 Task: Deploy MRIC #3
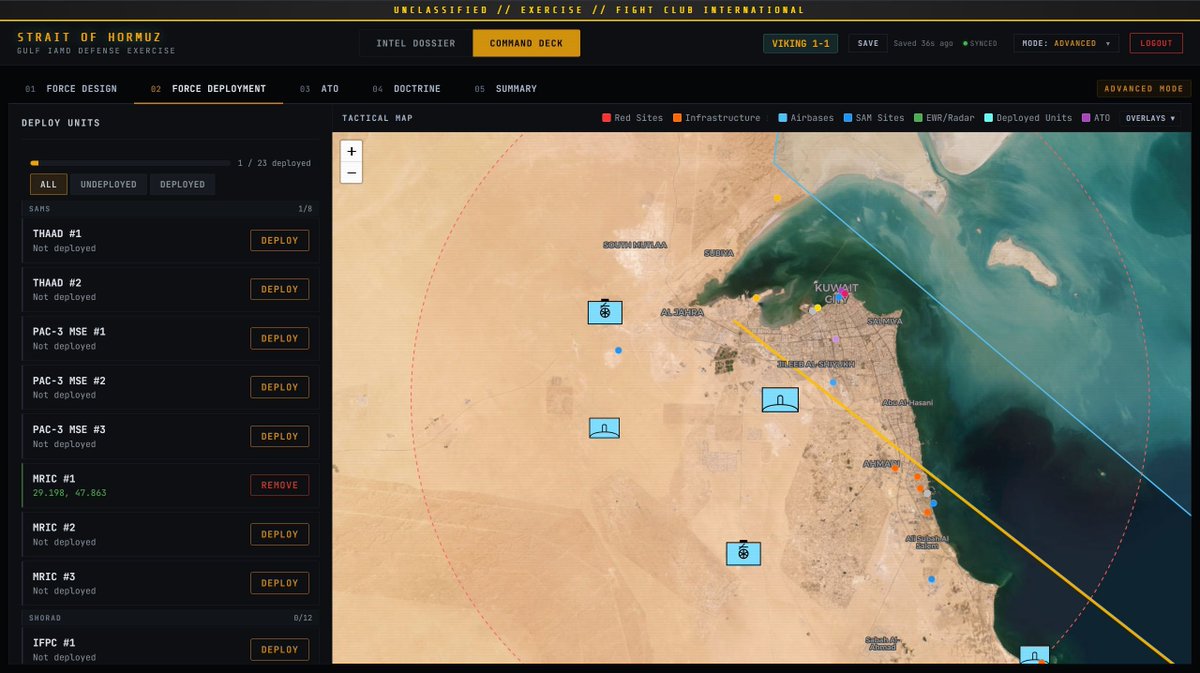point(280,583)
